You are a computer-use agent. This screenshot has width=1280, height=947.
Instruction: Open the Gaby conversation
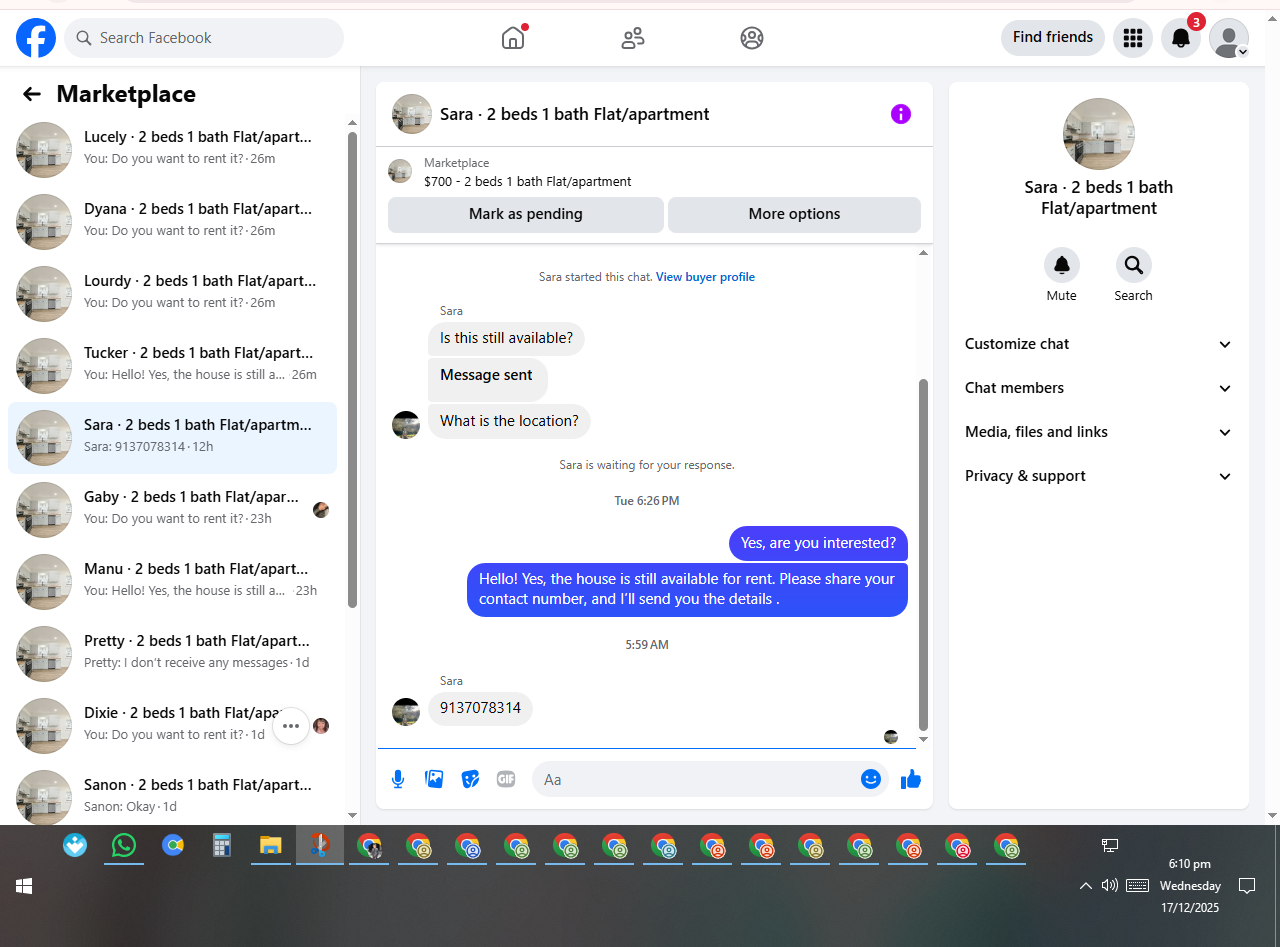point(172,510)
